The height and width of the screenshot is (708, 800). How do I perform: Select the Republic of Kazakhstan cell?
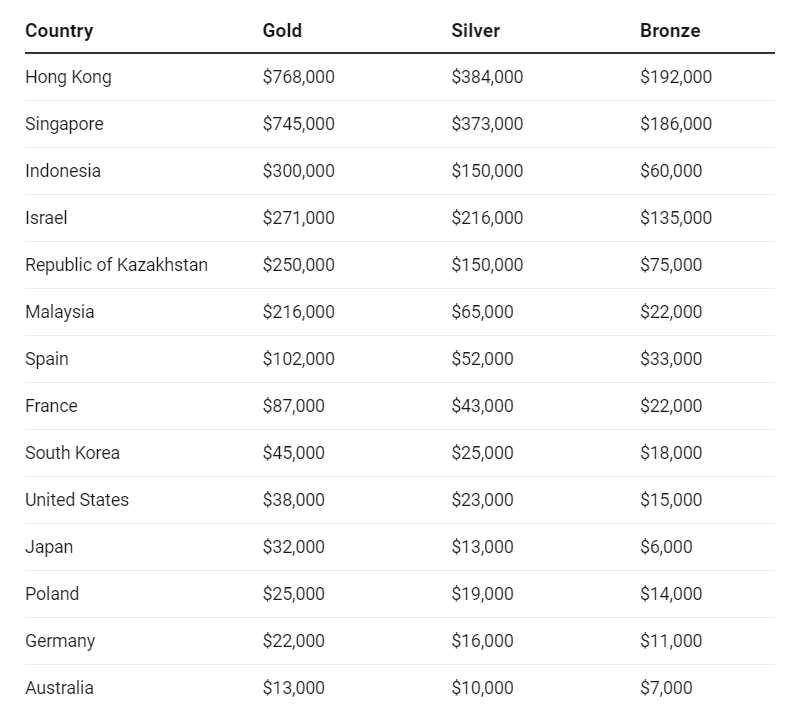coord(116,265)
